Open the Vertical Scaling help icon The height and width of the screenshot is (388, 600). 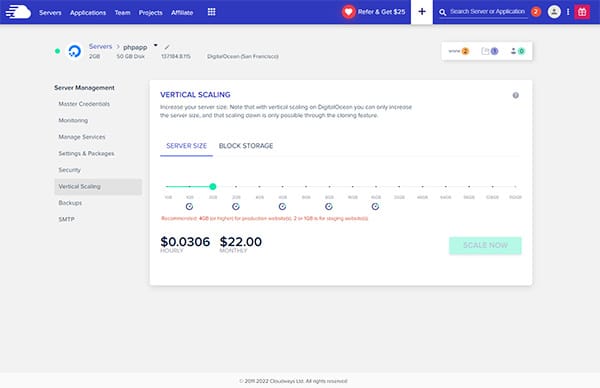515,95
